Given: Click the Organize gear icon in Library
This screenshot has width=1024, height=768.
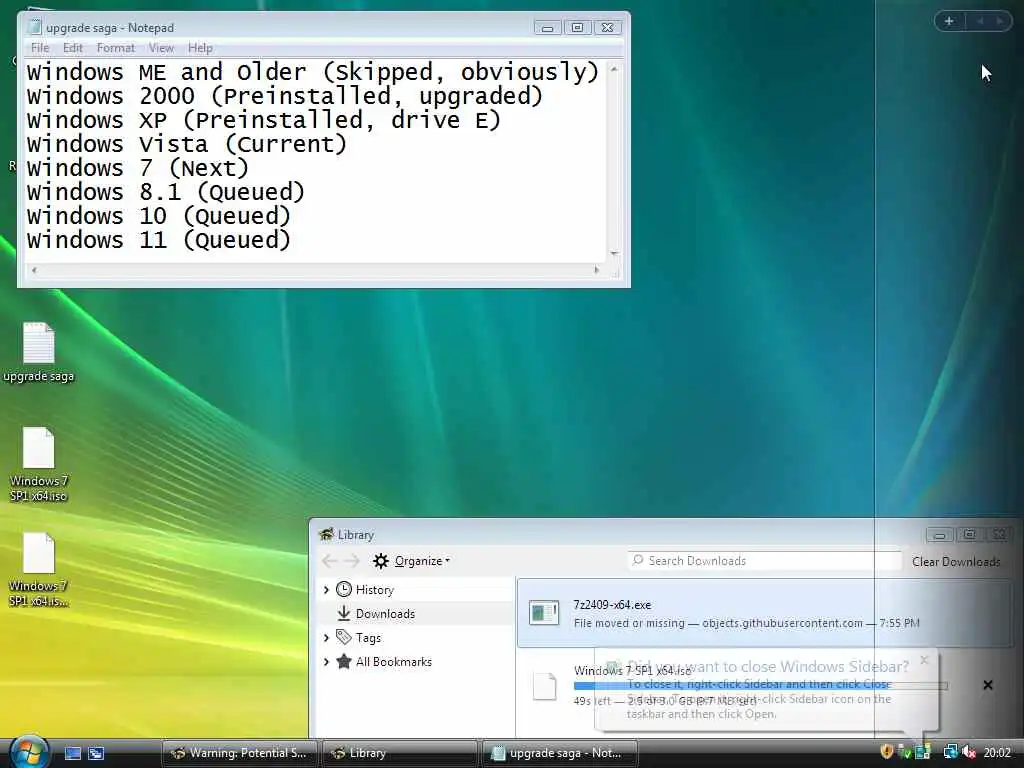Looking at the screenshot, I should (381, 561).
